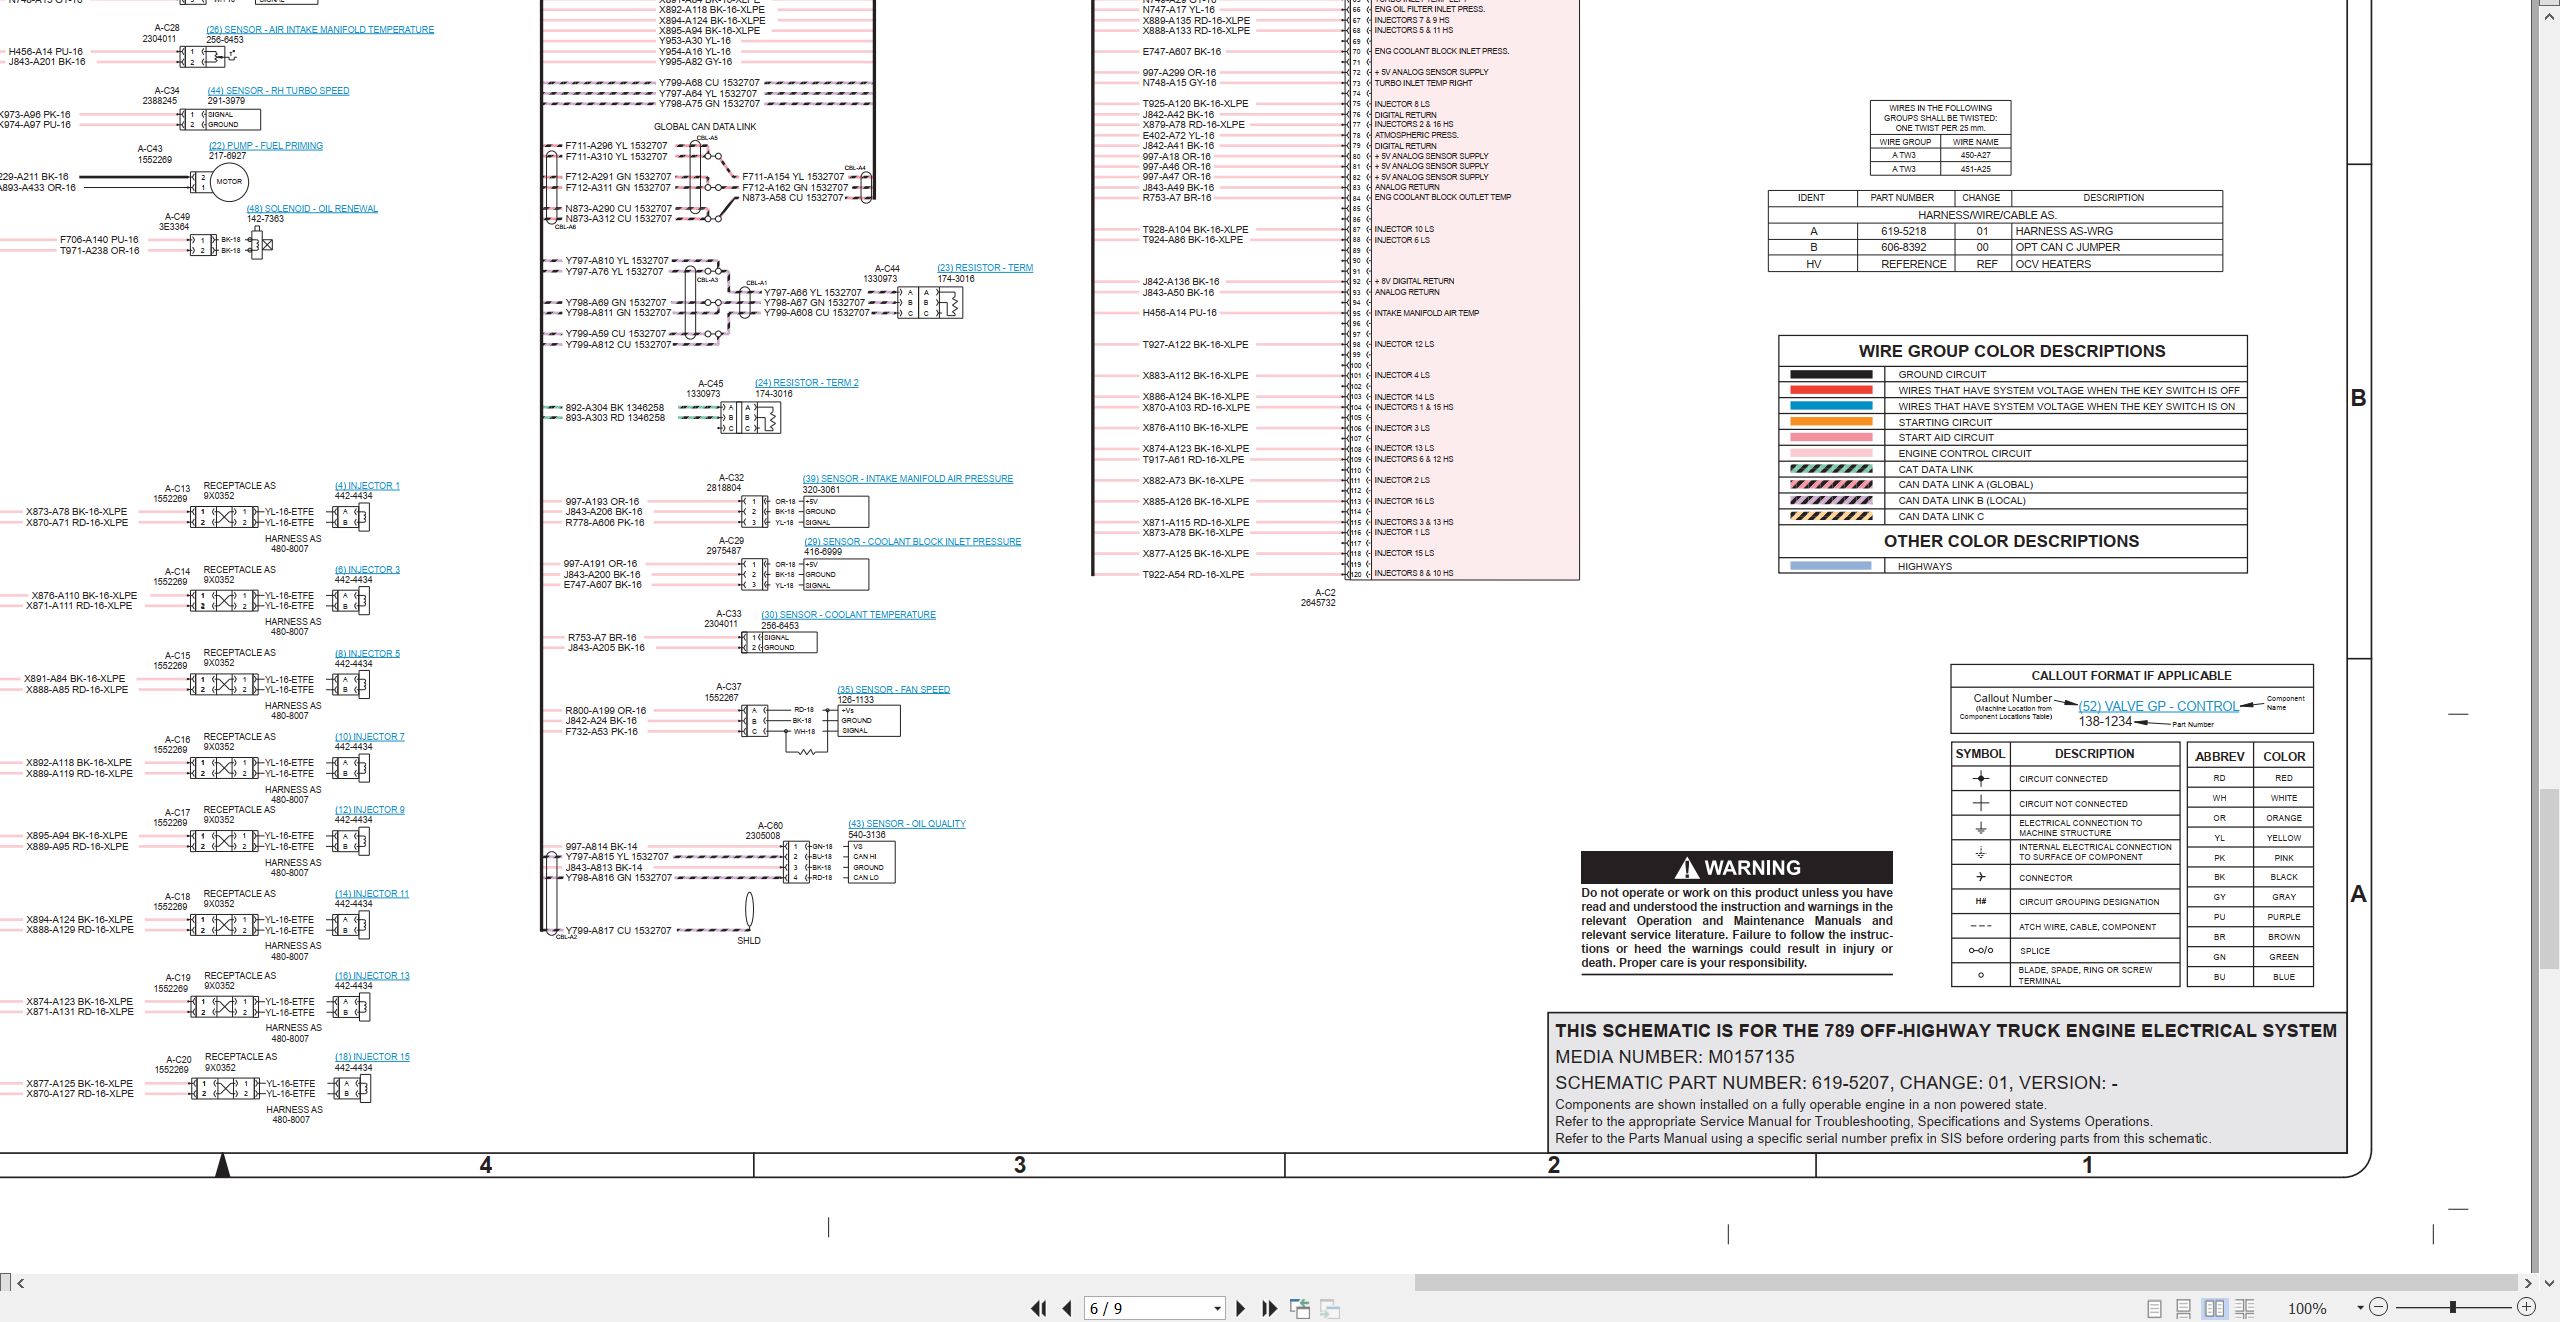Click the 'CAT DATA LINK' legend entry
Viewport: 2560px width, 1322px height.
[1936, 469]
